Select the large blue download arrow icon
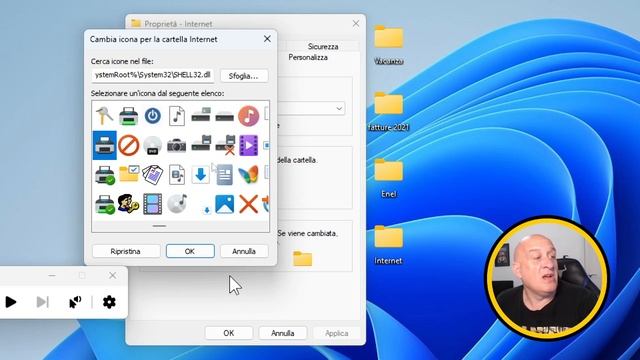Viewport: 640px width, 360px height. pyautogui.click(x=200, y=175)
